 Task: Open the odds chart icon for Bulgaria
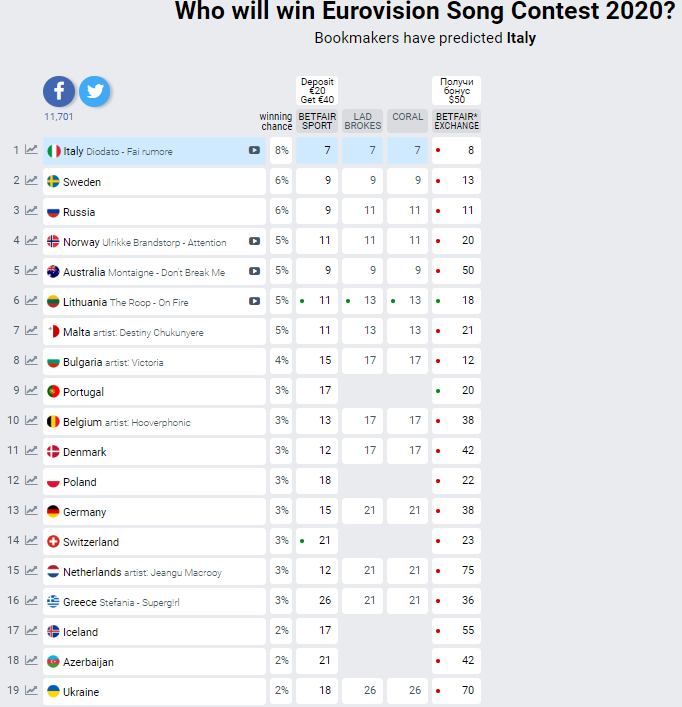(x=31, y=360)
